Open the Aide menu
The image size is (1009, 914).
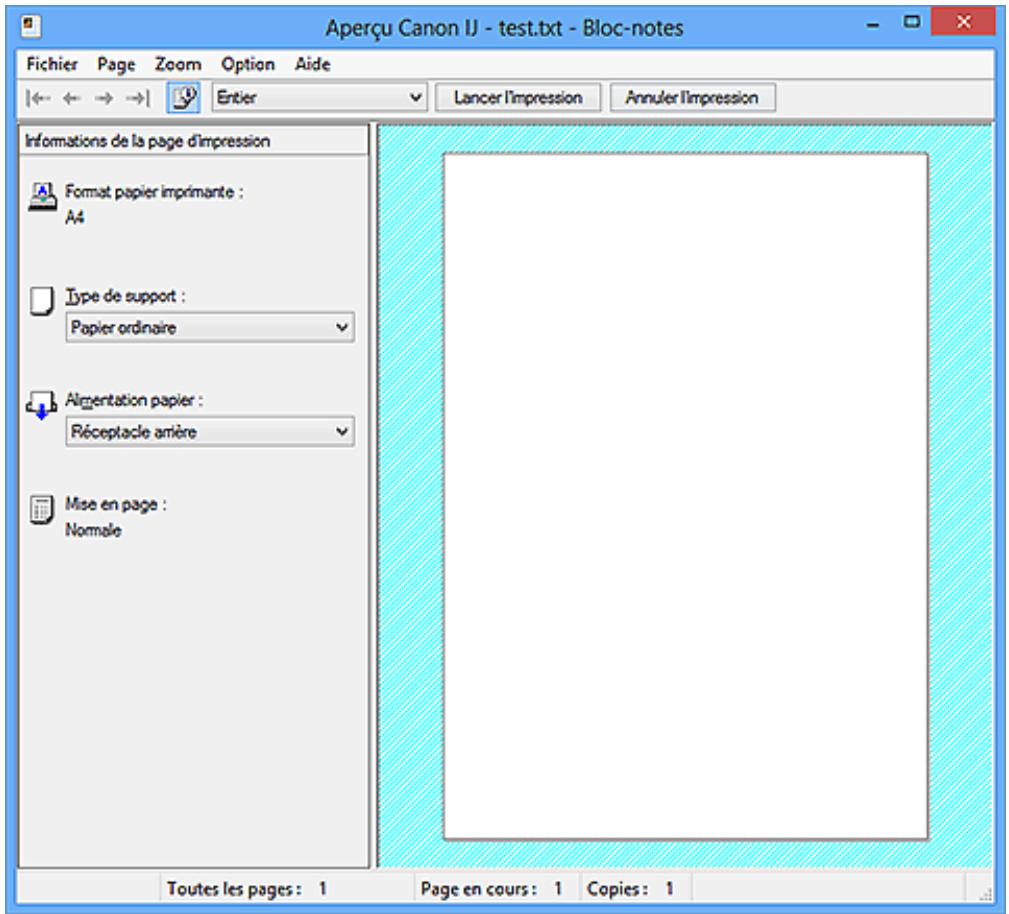tap(313, 64)
